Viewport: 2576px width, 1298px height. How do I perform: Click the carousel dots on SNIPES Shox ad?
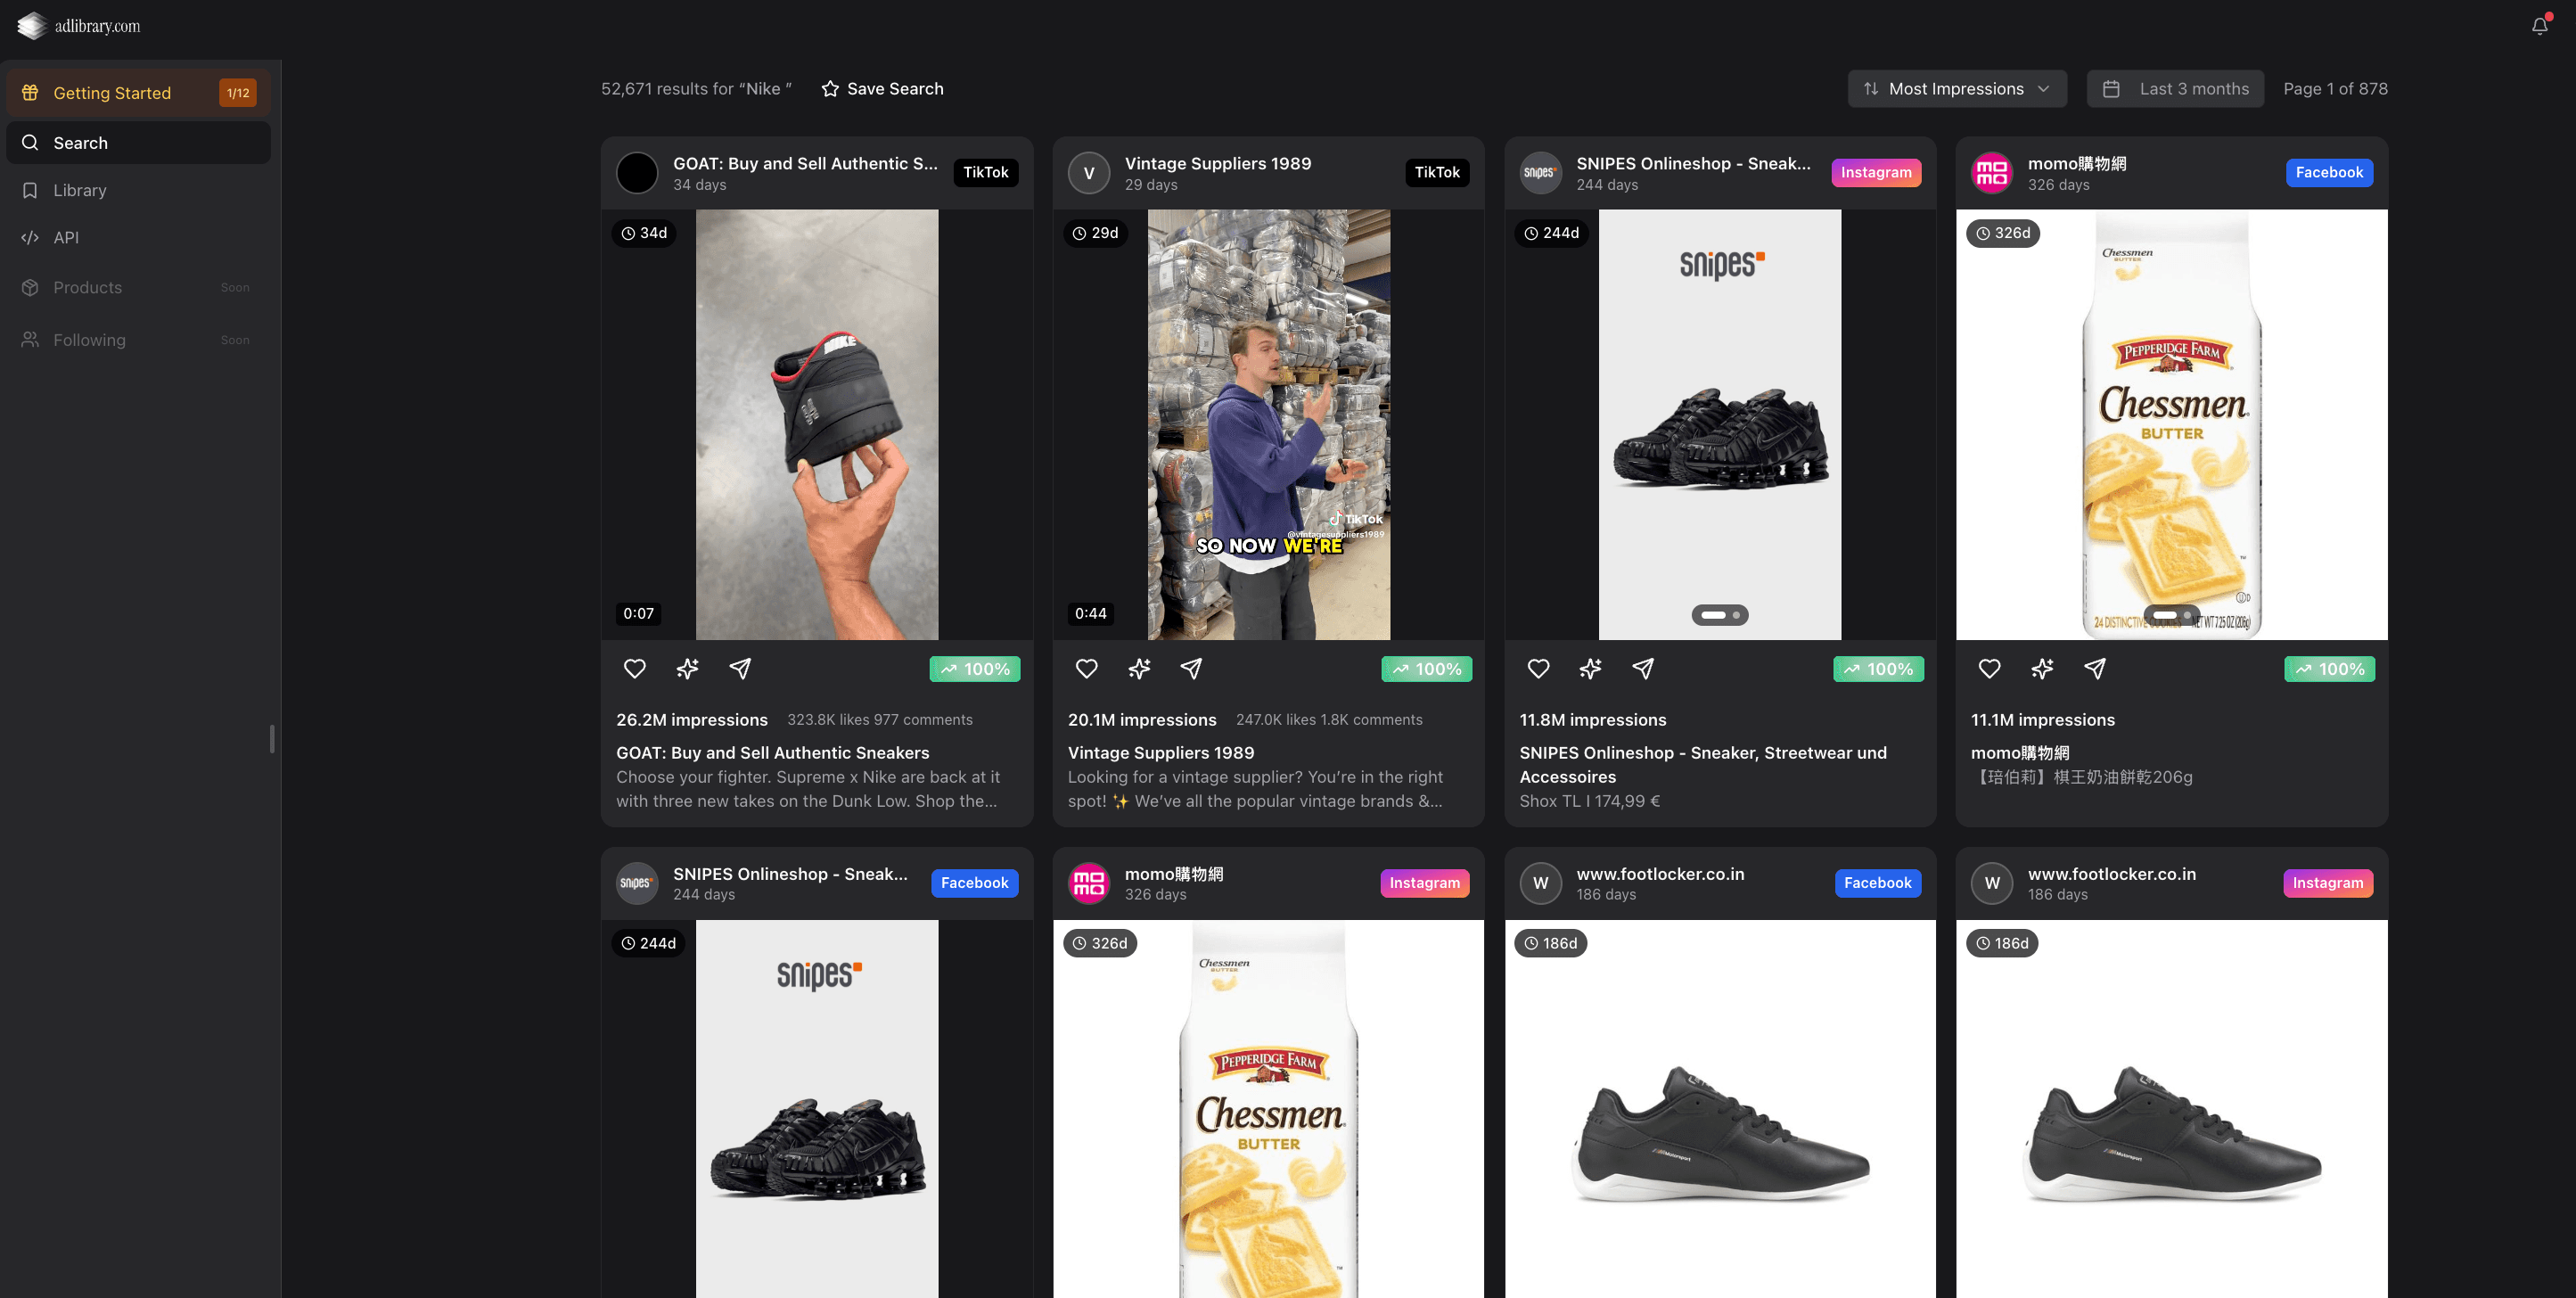point(1719,615)
